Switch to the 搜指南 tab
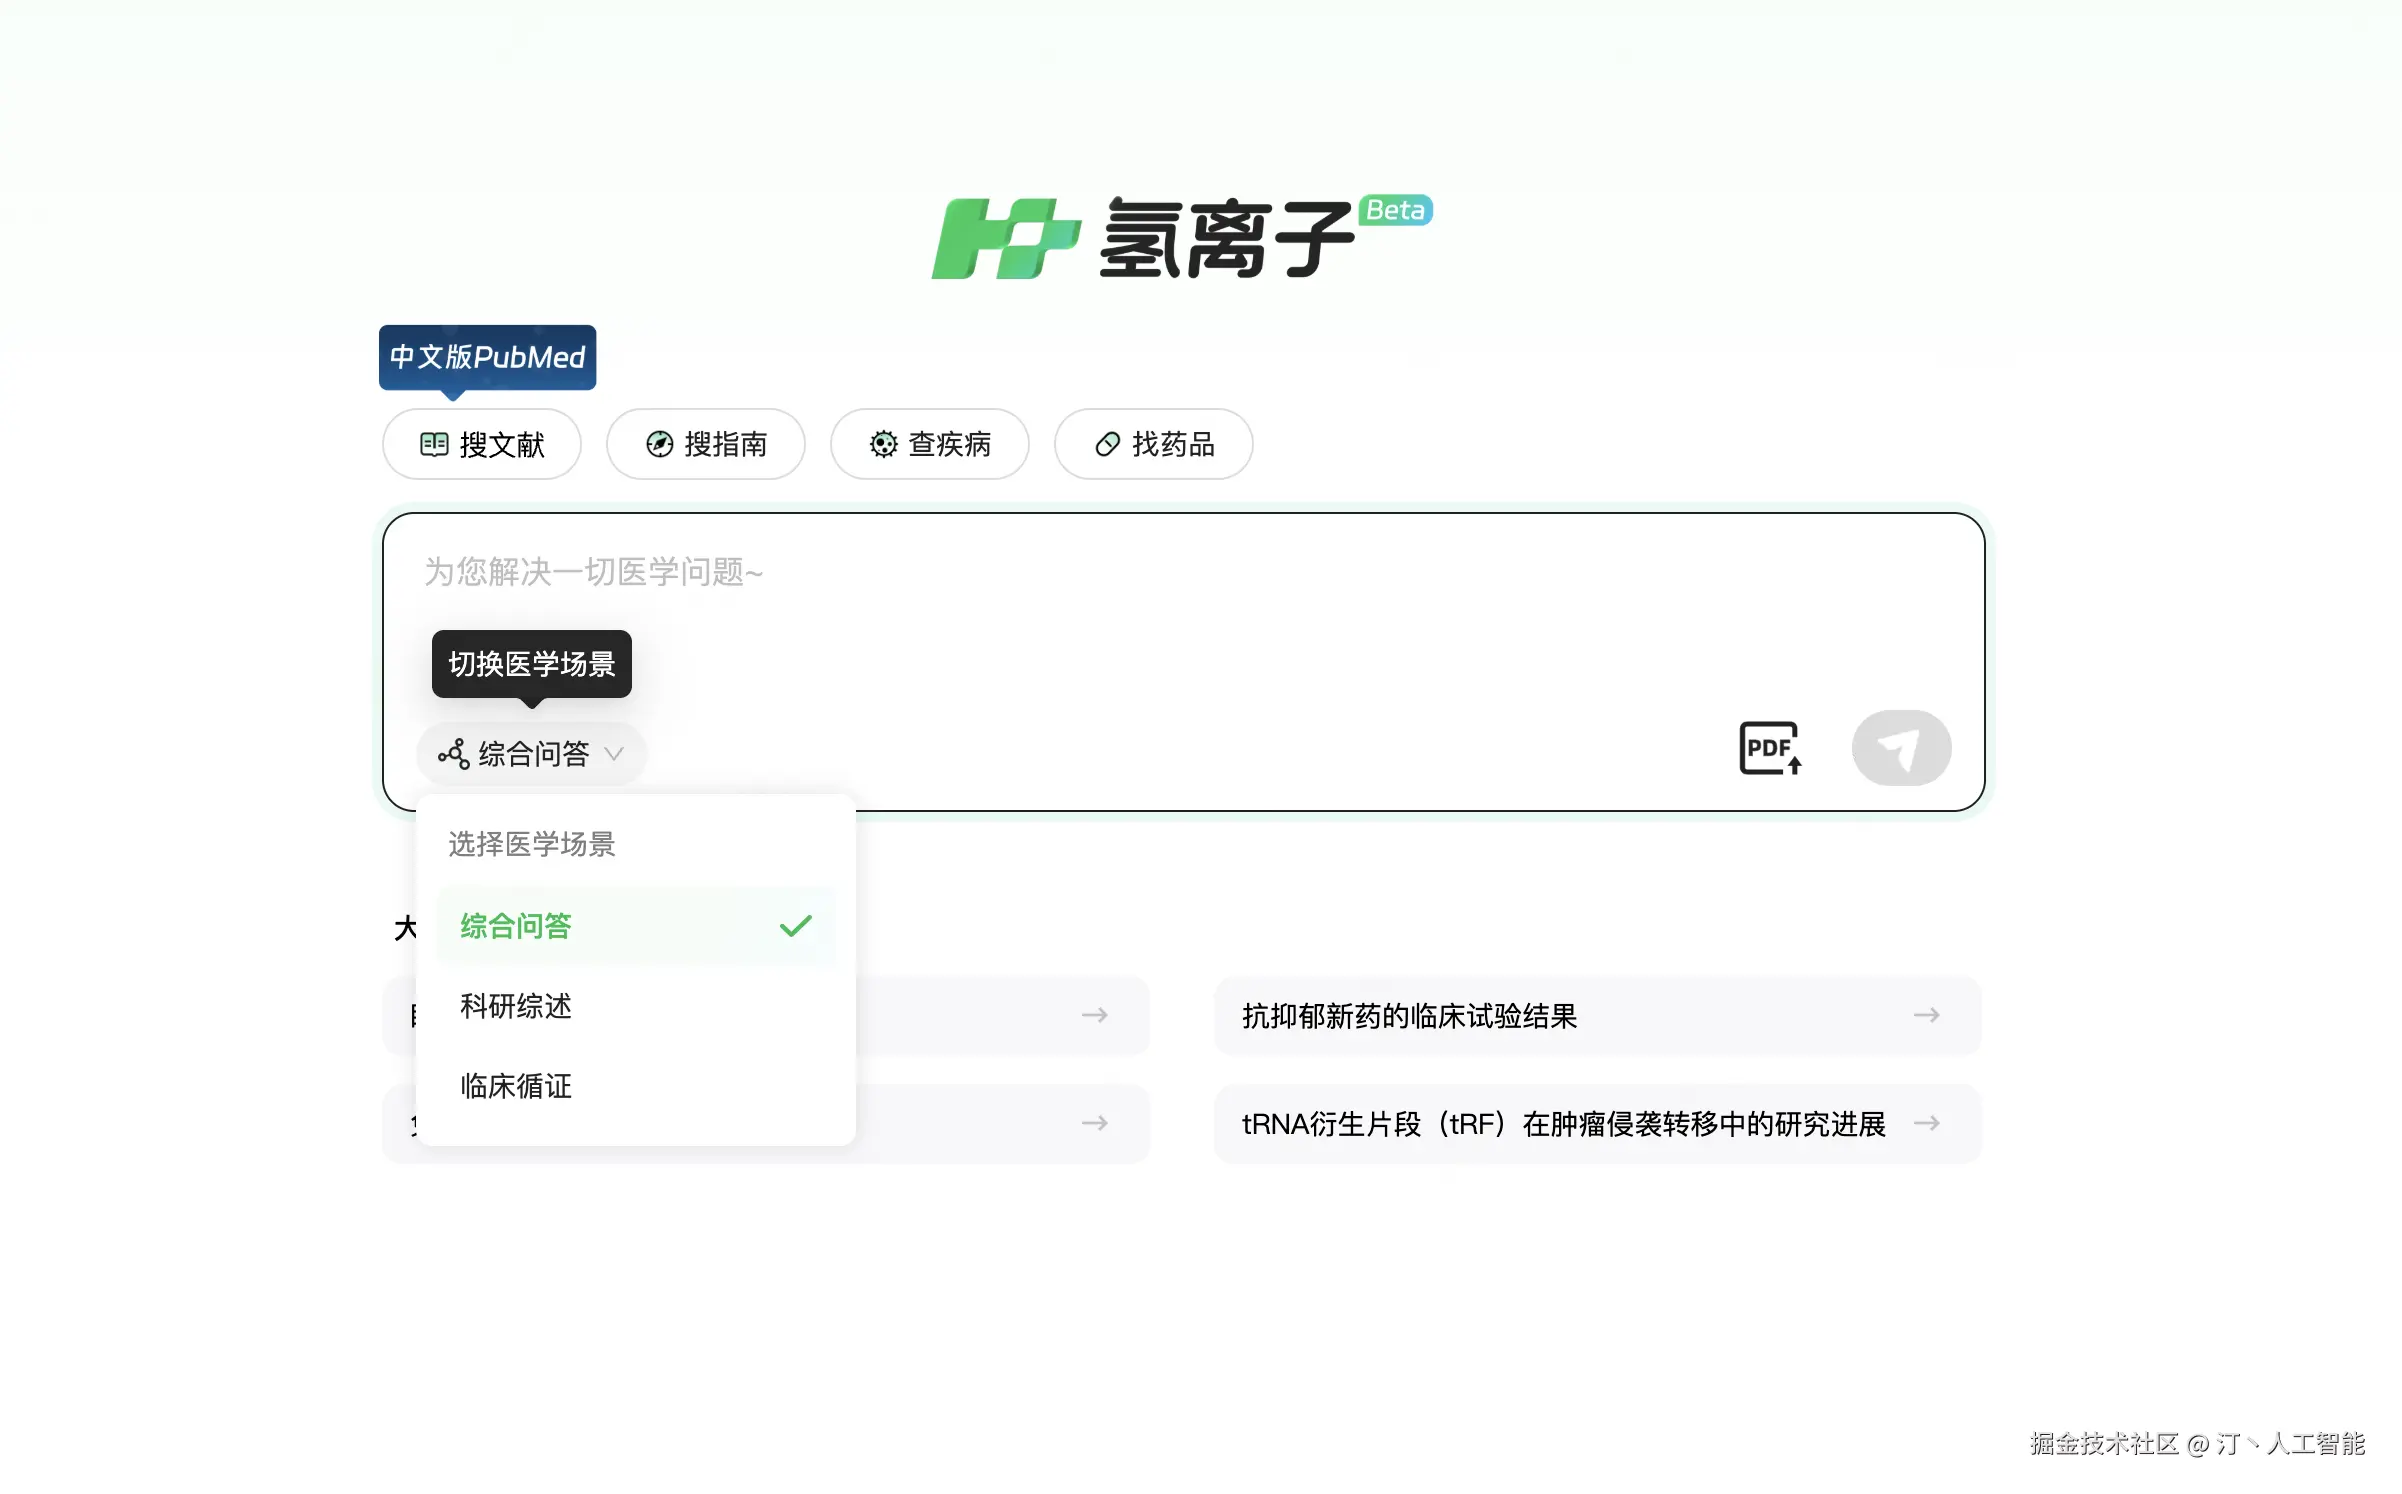Screen dimensions: 2402x1494 pos(706,445)
